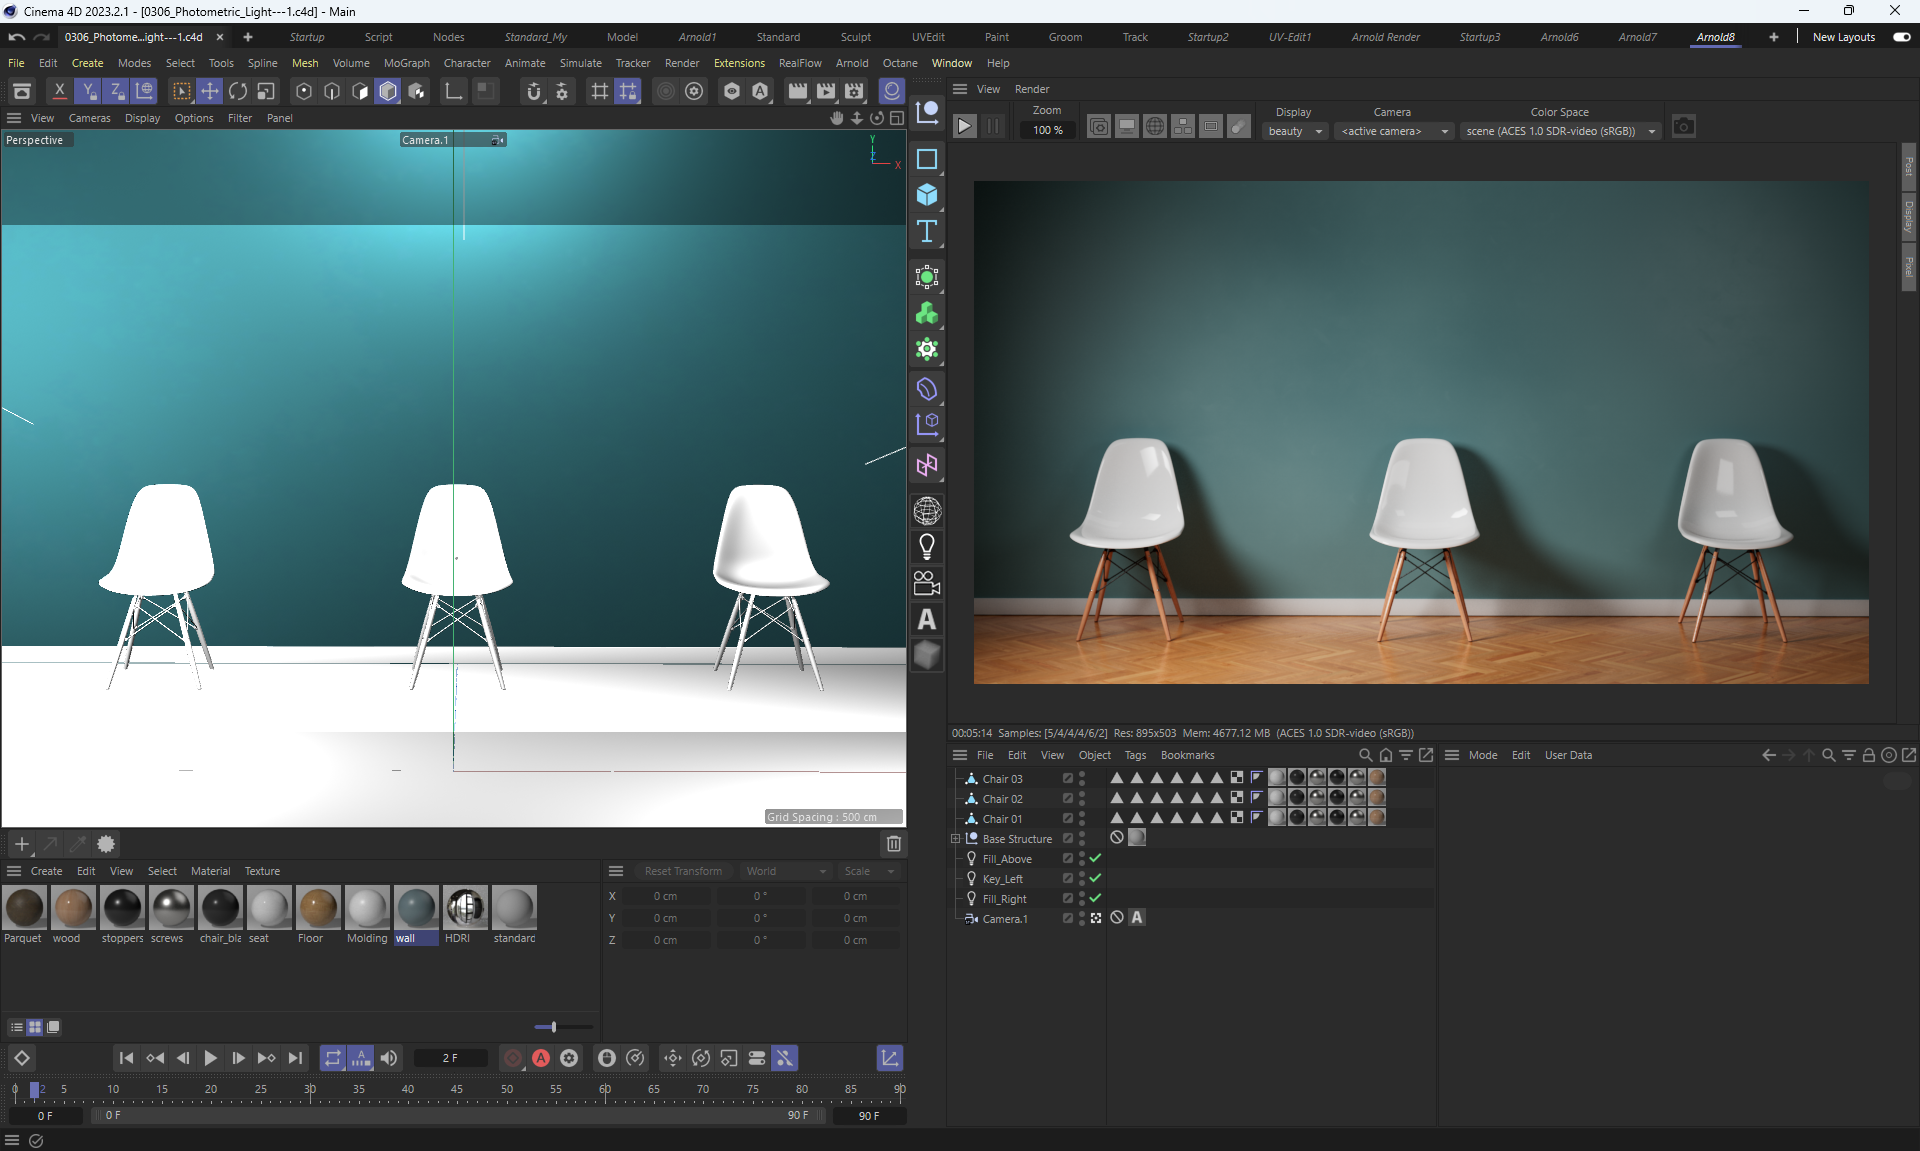This screenshot has width=1920, height=1151.
Task: Add a light object icon
Action: [x=927, y=547]
